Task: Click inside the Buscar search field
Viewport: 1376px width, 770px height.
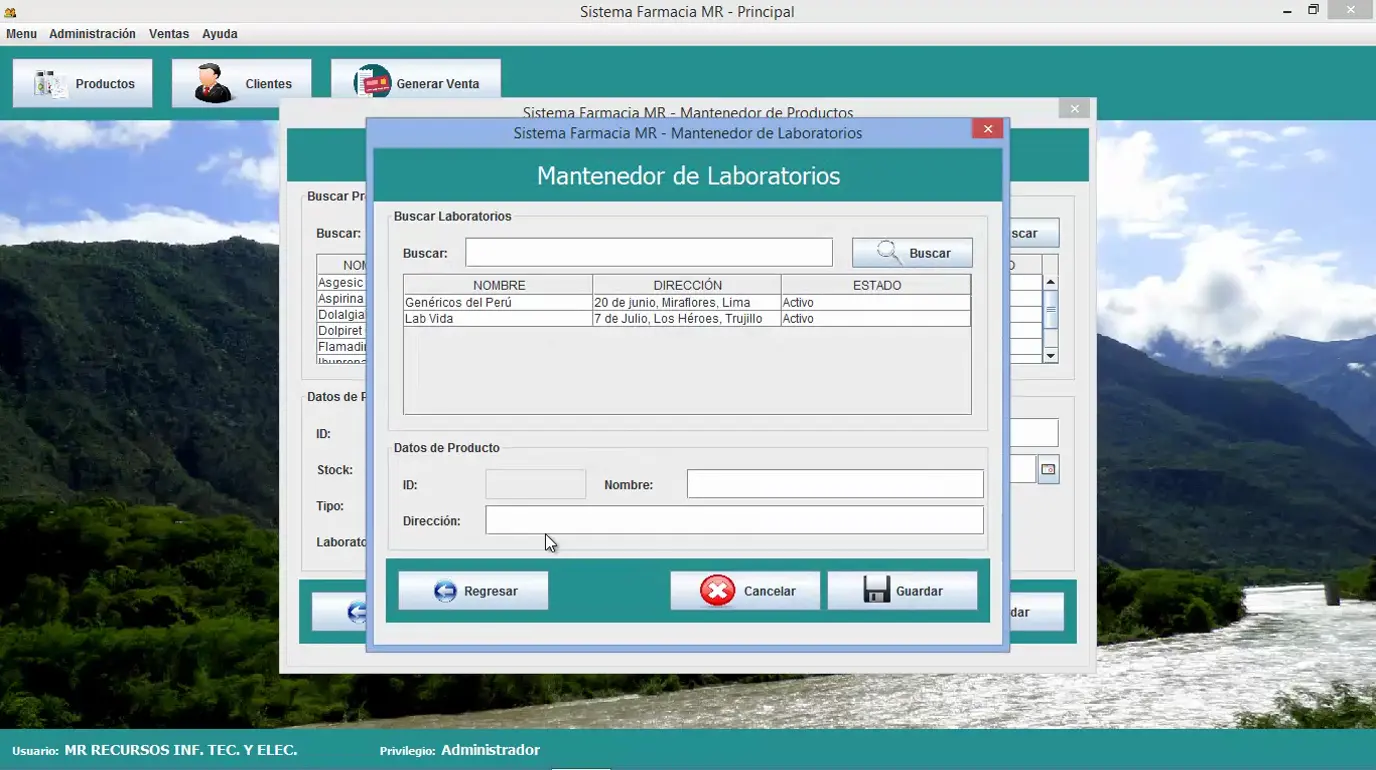Action: [x=648, y=251]
